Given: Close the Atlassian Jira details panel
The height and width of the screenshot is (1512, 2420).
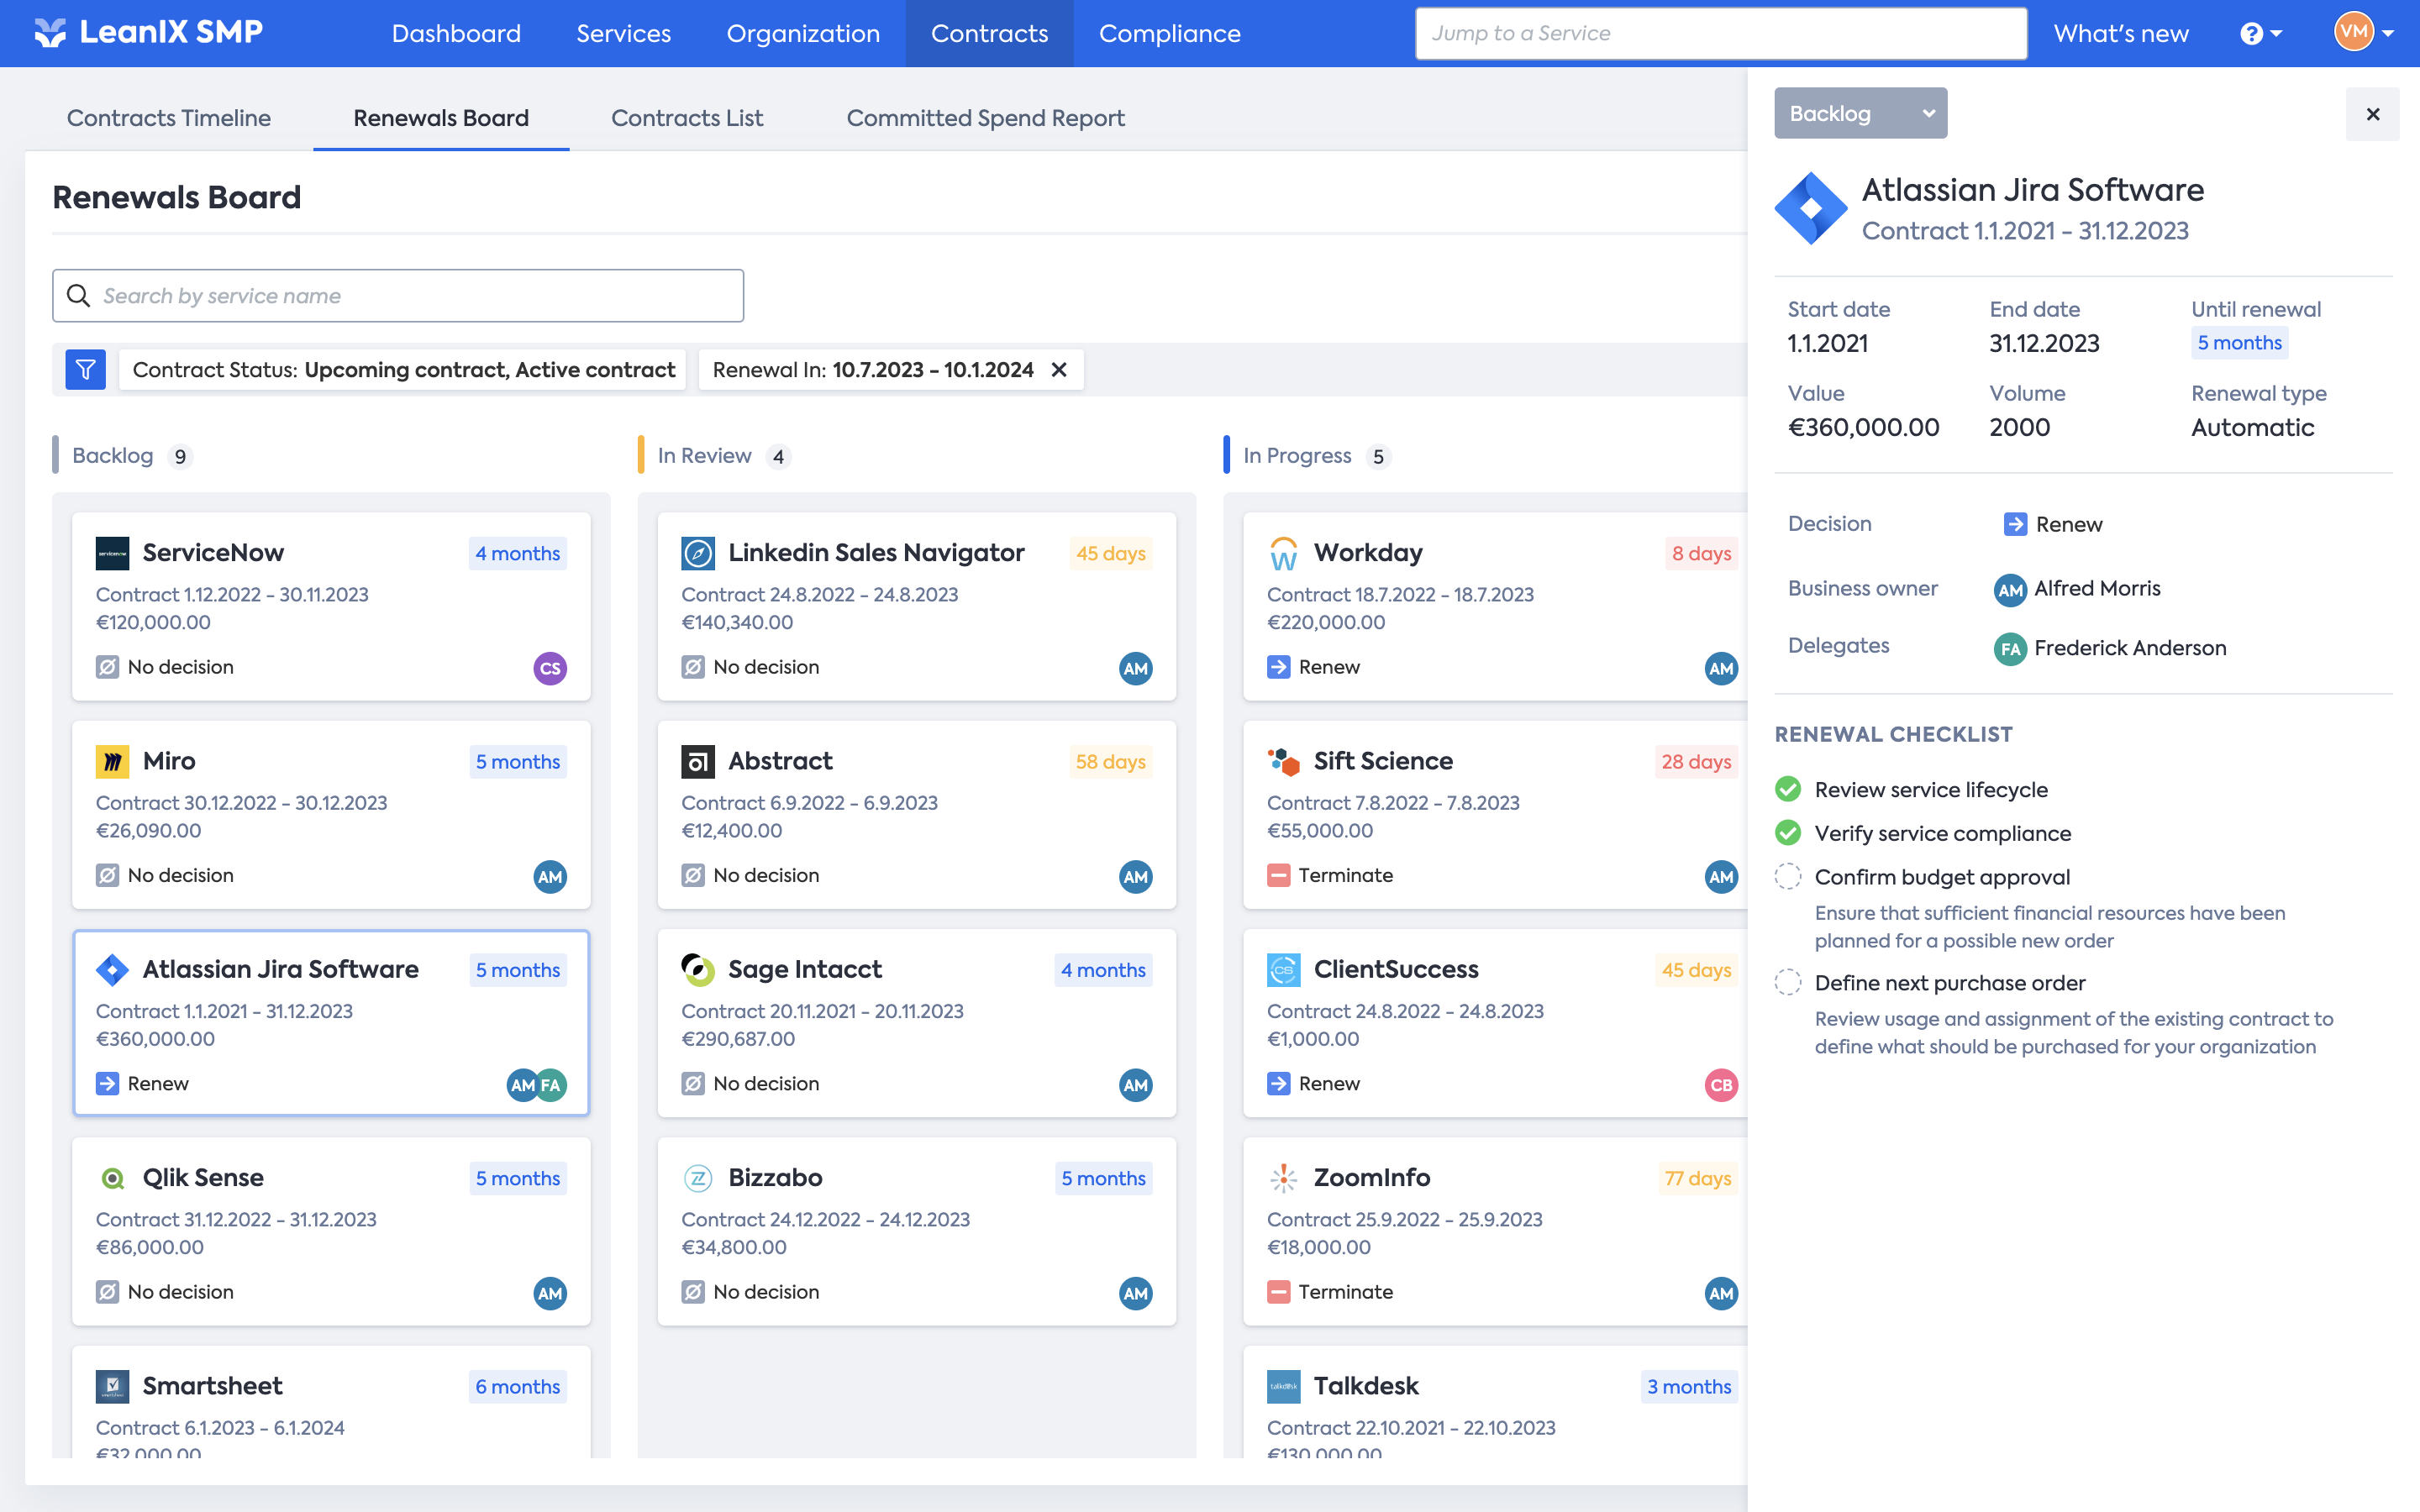Looking at the screenshot, I should point(2372,114).
